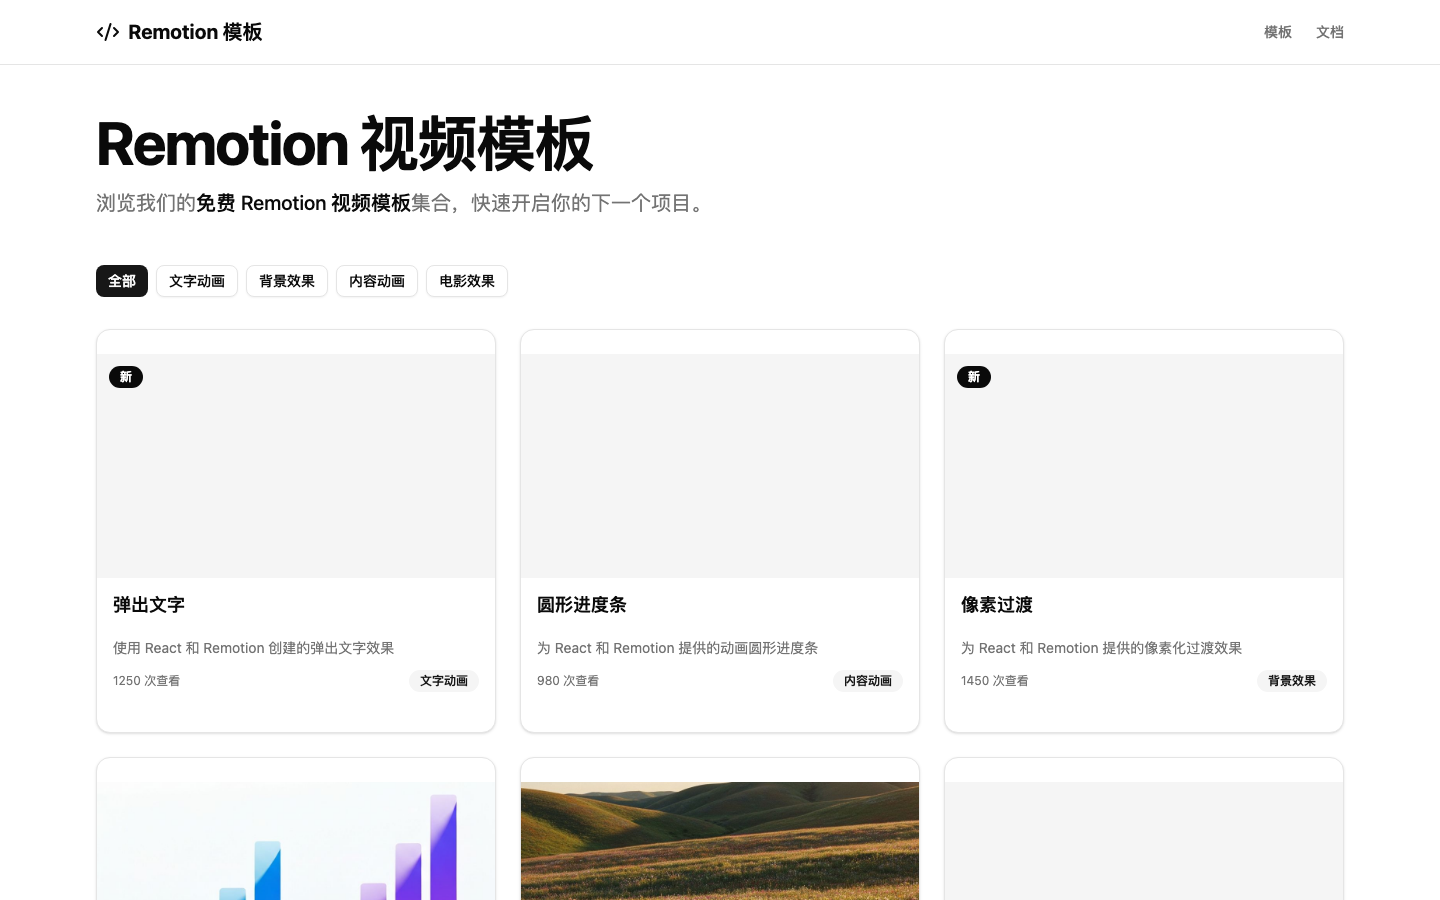Click the 1450 次查看 view count
1440x900 pixels.
pos(995,681)
